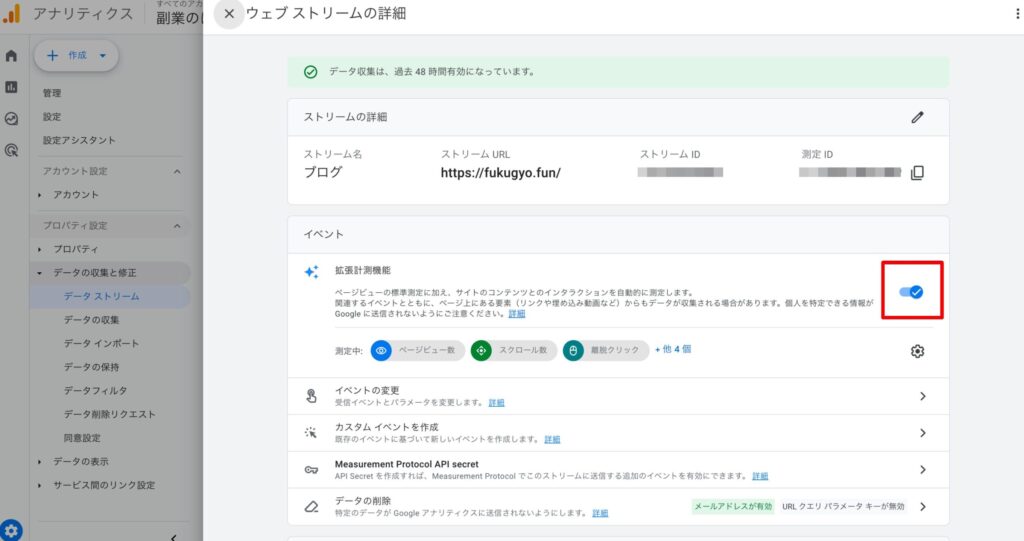Click the ページビュー数 measurement chip

[415, 351]
